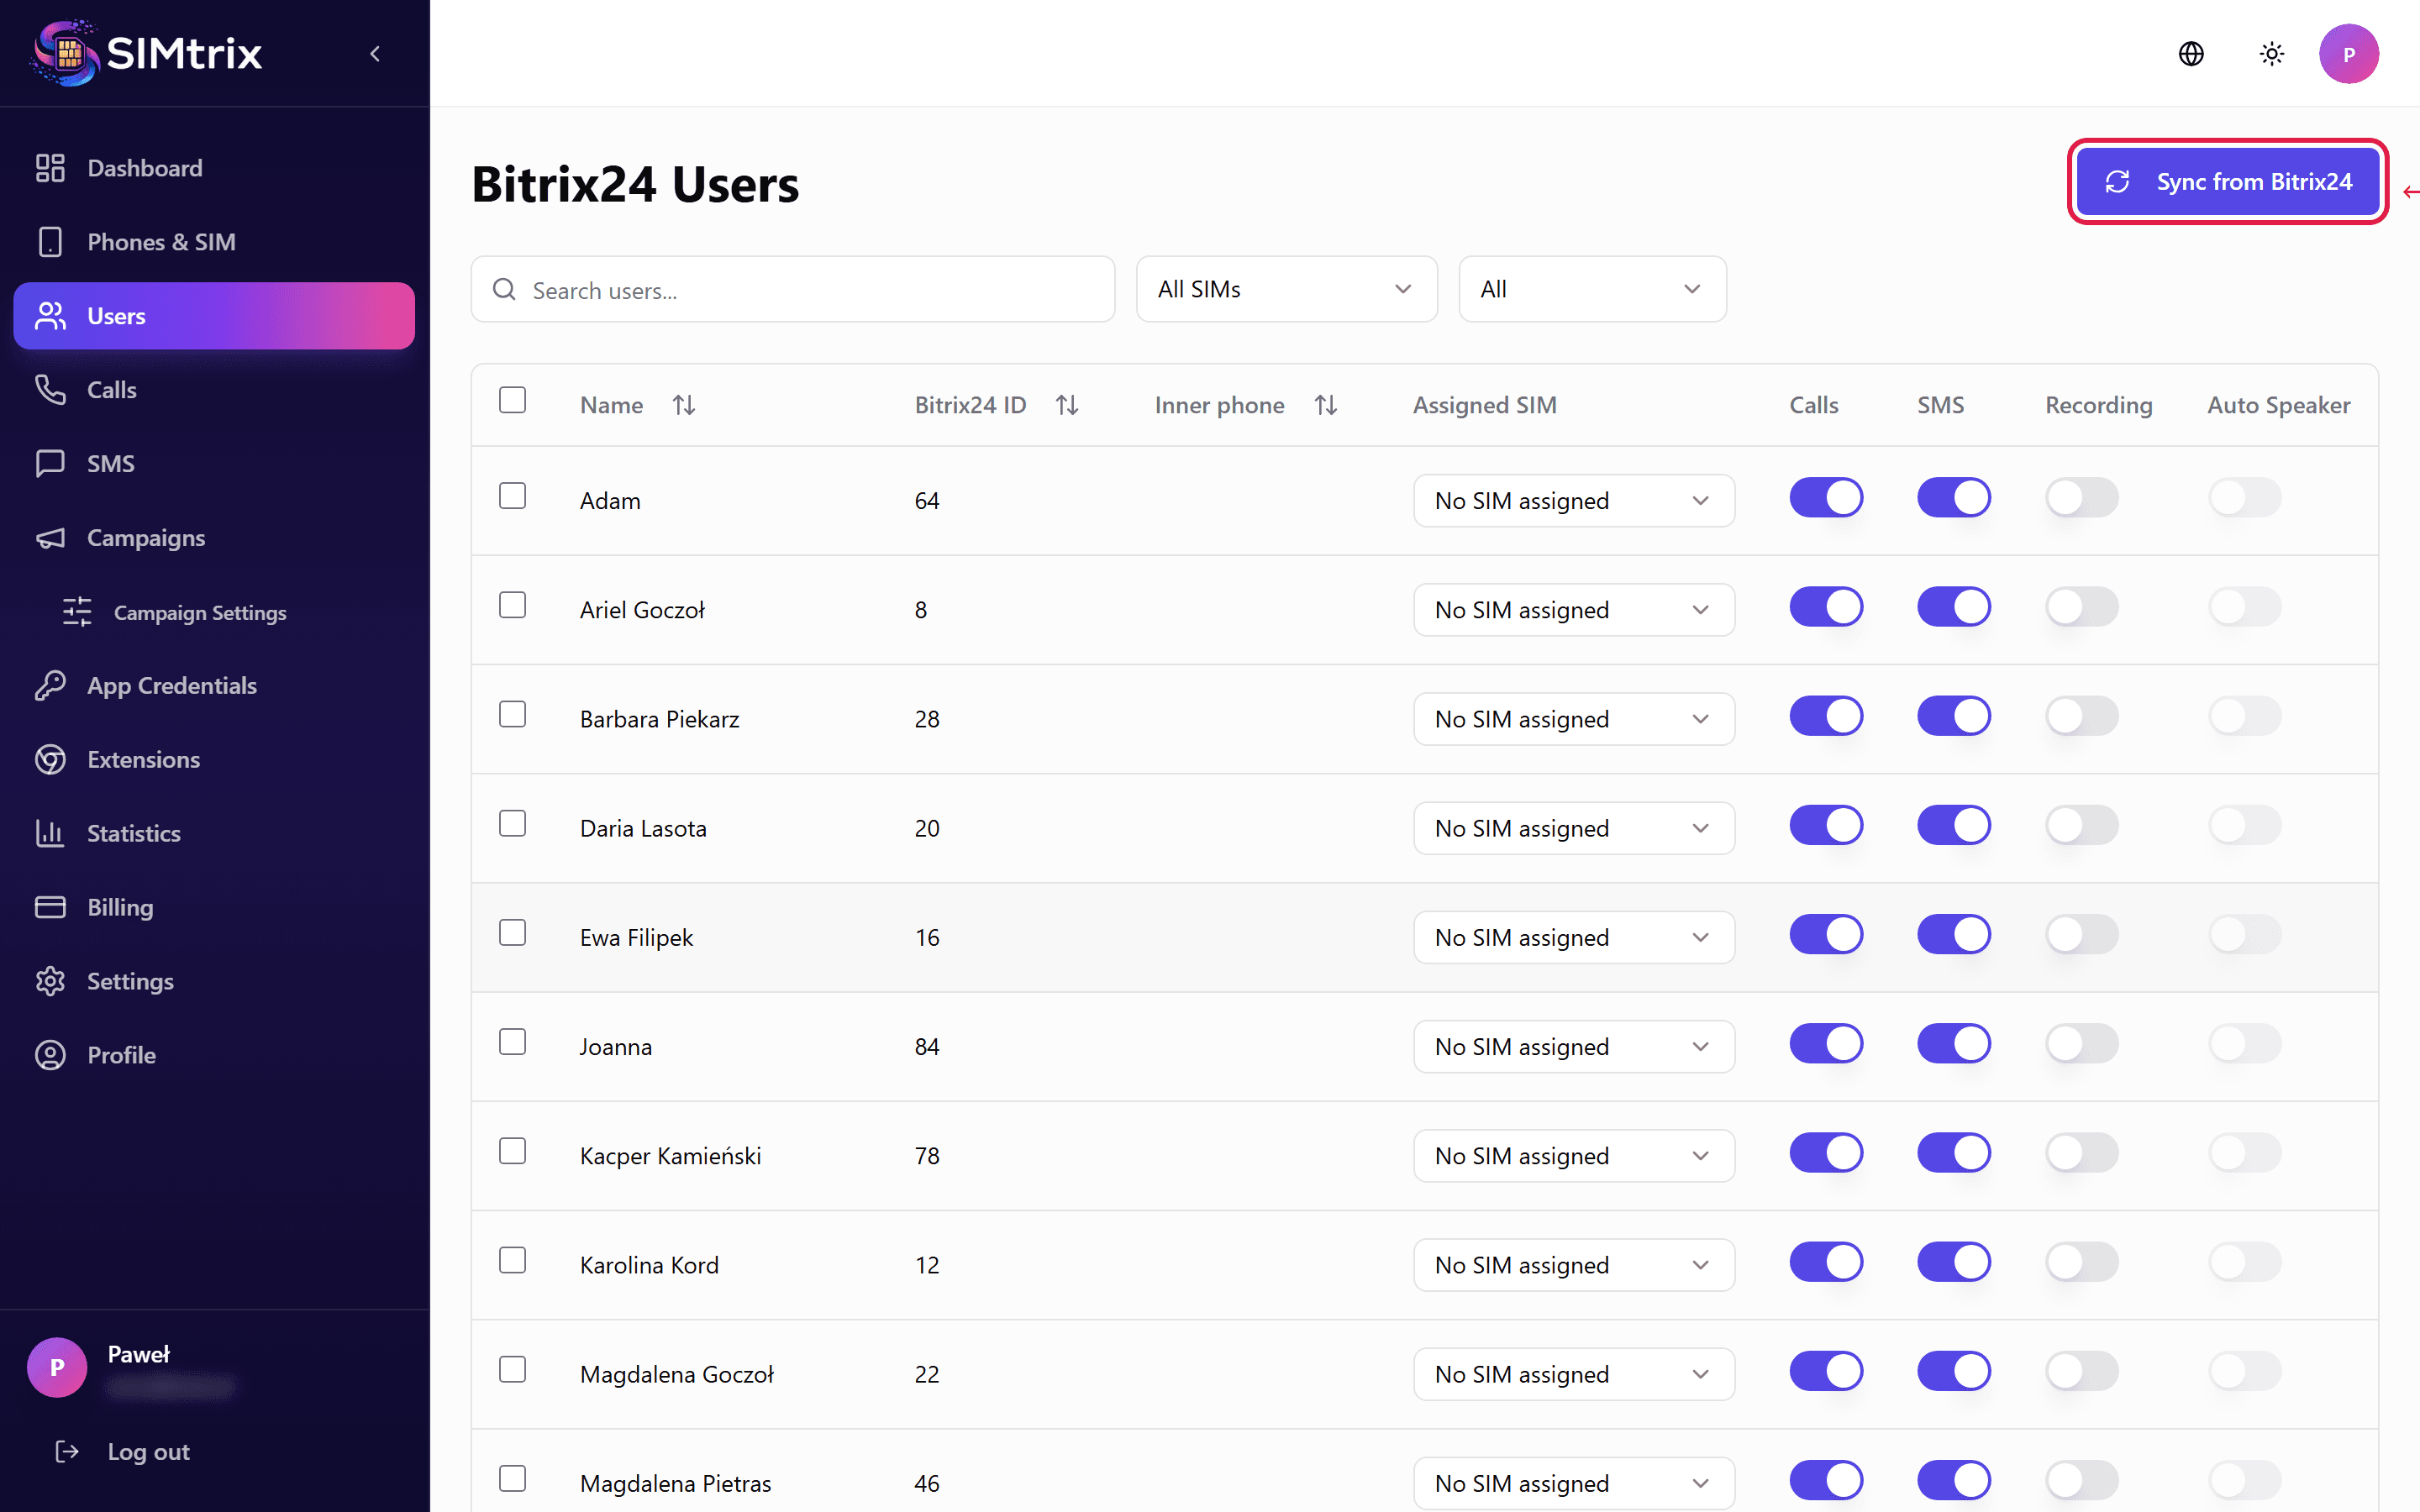Click the Sync from Bitrix24 button
This screenshot has height=1512, width=2420.
click(2227, 181)
